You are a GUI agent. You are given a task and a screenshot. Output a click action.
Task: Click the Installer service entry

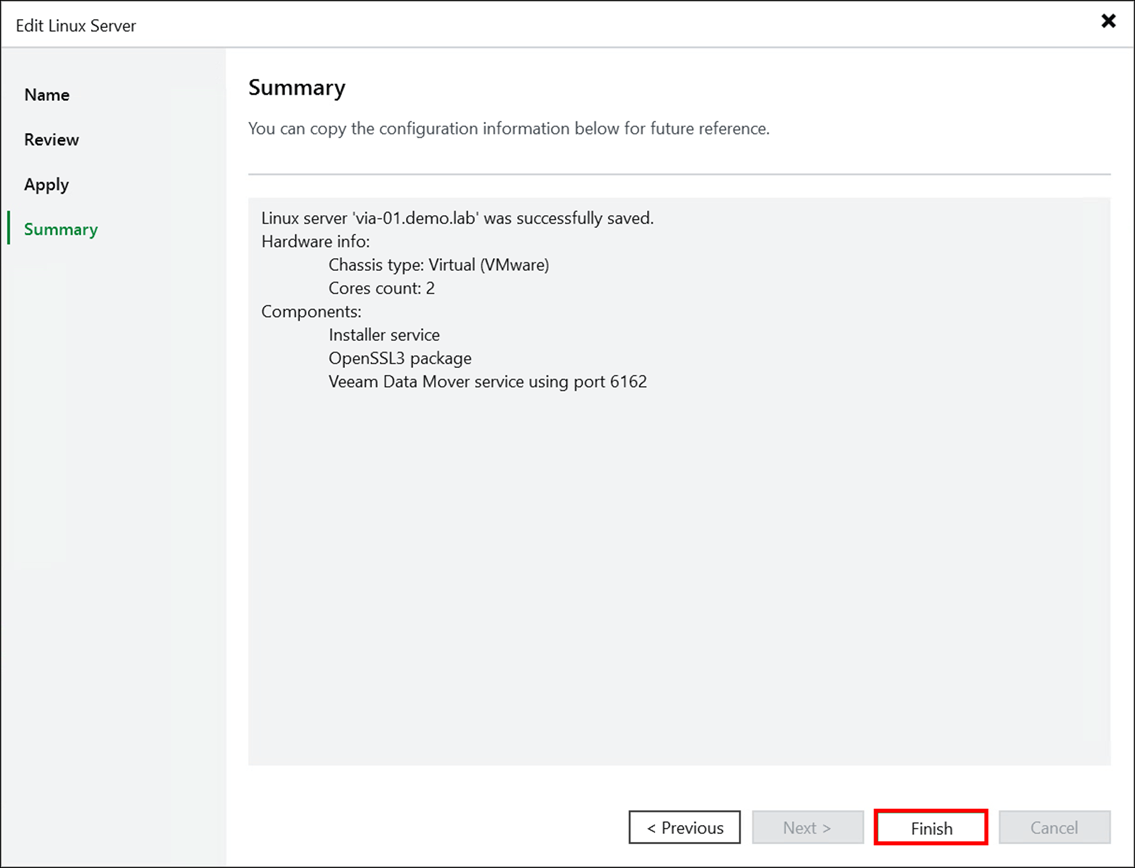point(384,334)
